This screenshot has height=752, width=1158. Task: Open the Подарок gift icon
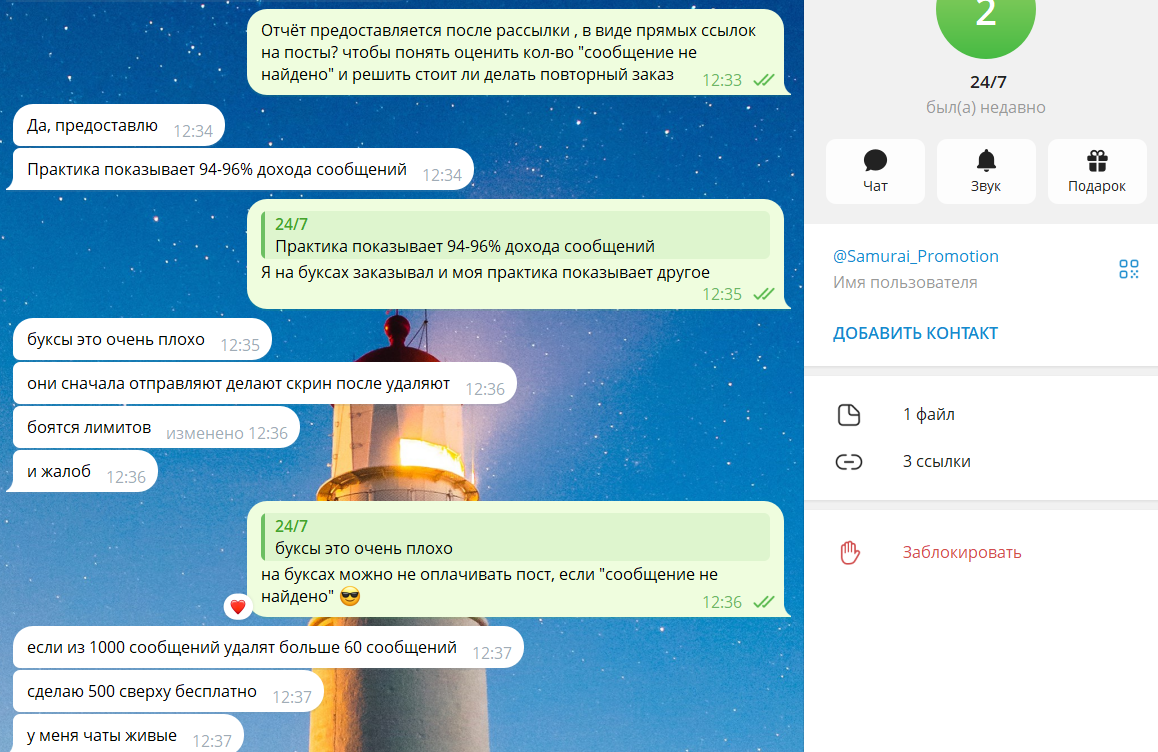point(1096,160)
